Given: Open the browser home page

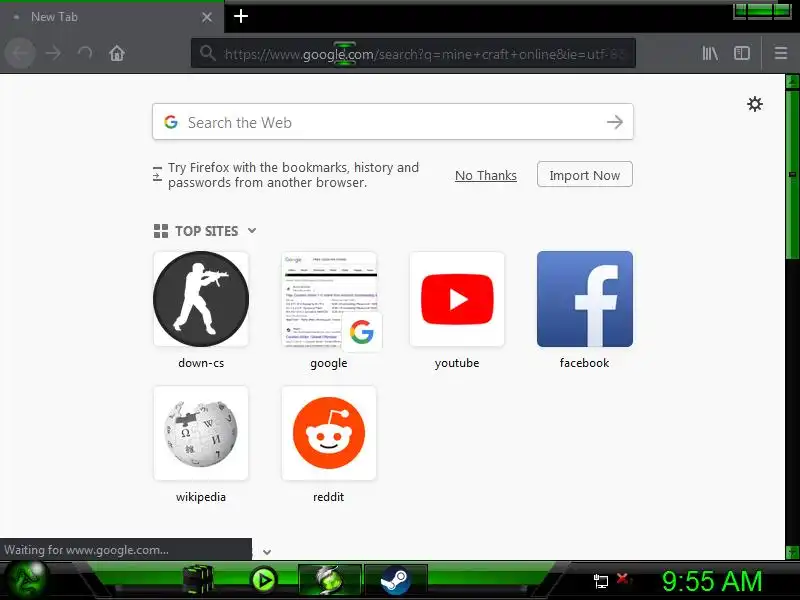Looking at the screenshot, I should click(117, 53).
